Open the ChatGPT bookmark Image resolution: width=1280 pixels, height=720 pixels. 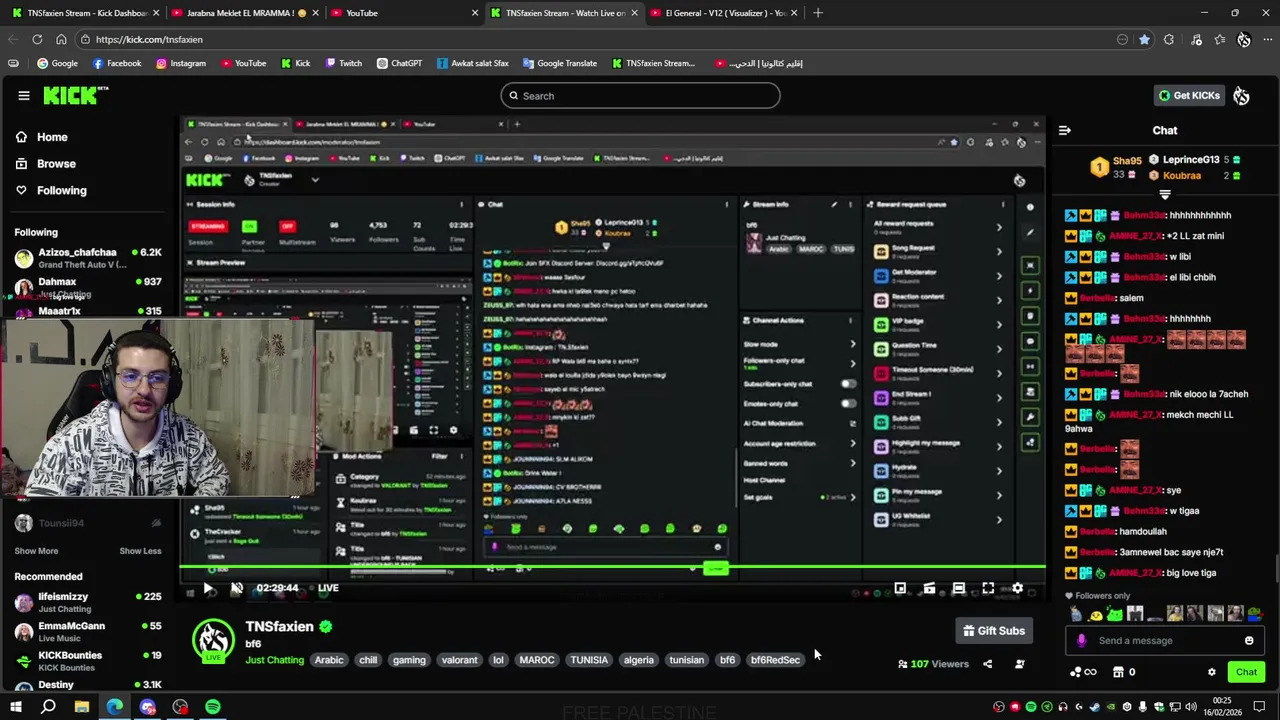(x=399, y=63)
